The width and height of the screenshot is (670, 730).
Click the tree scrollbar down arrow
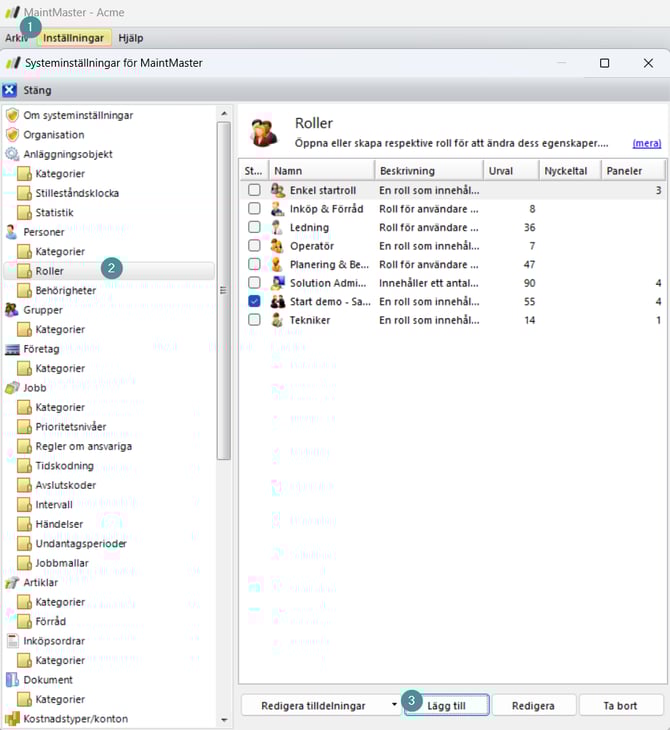[x=224, y=720]
